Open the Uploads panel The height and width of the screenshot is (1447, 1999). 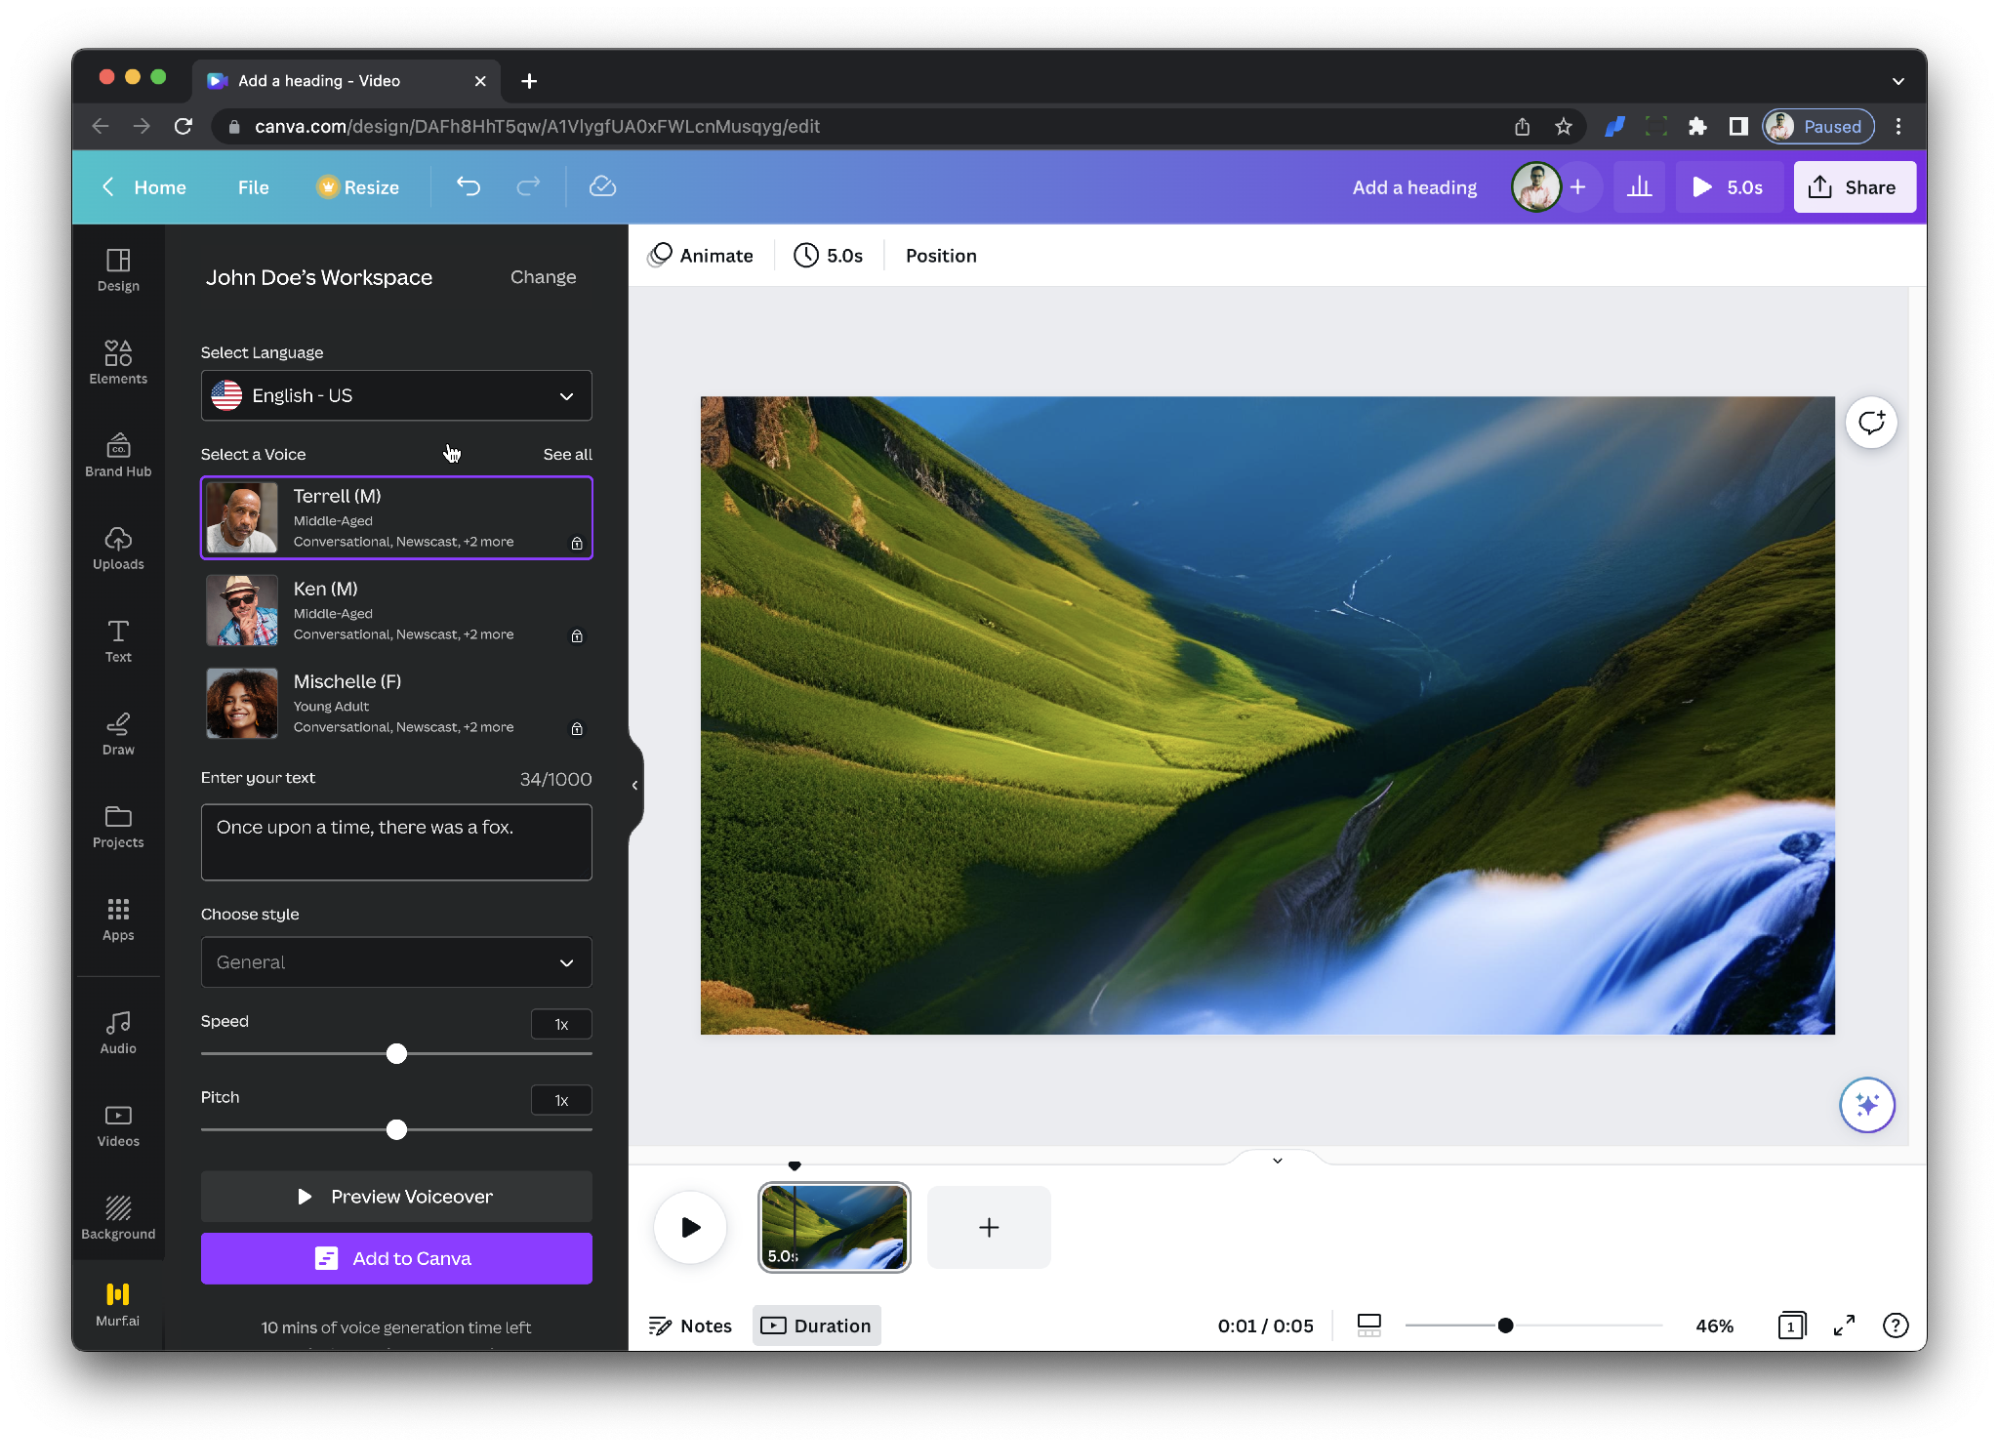pyautogui.click(x=118, y=548)
